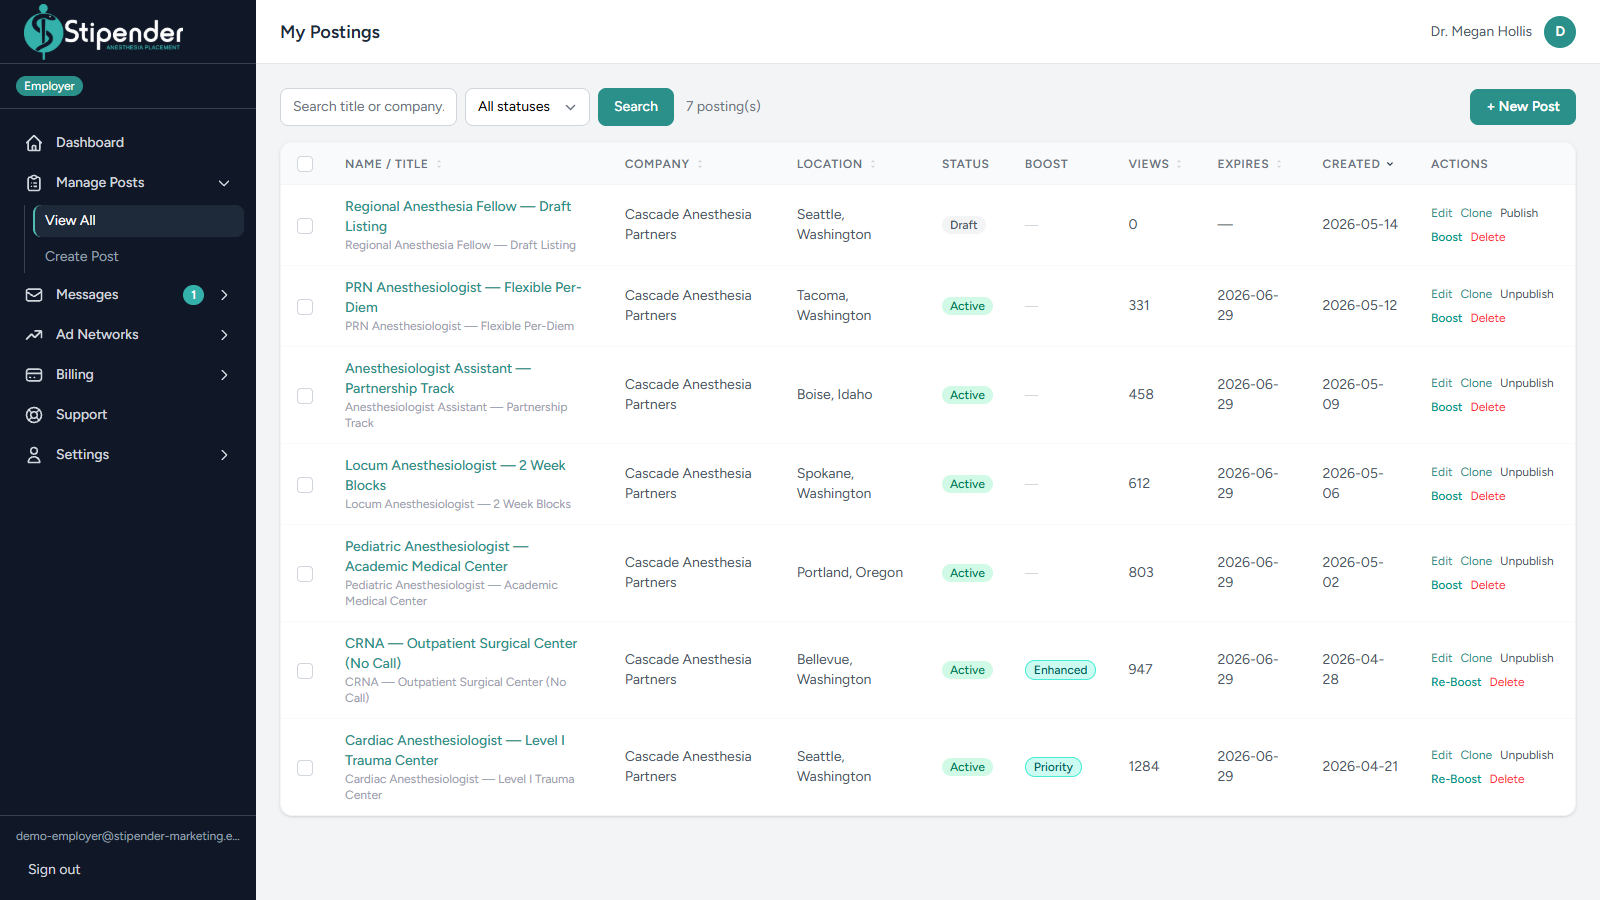The image size is (1600, 900).
Task: Delete the Cardiac Anesthesiologist posting
Action: (1507, 779)
